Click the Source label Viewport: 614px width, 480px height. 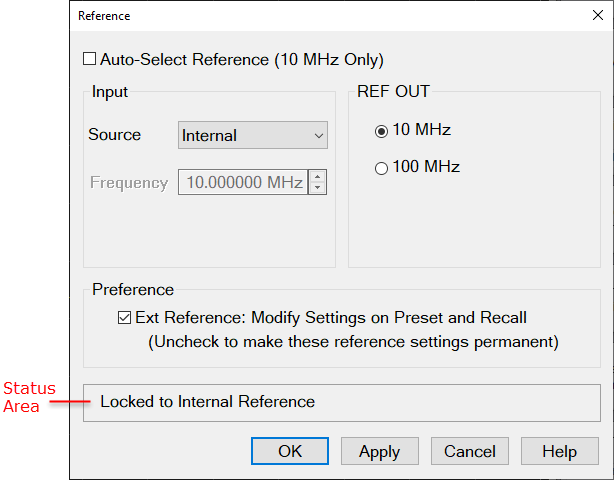point(114,135)
